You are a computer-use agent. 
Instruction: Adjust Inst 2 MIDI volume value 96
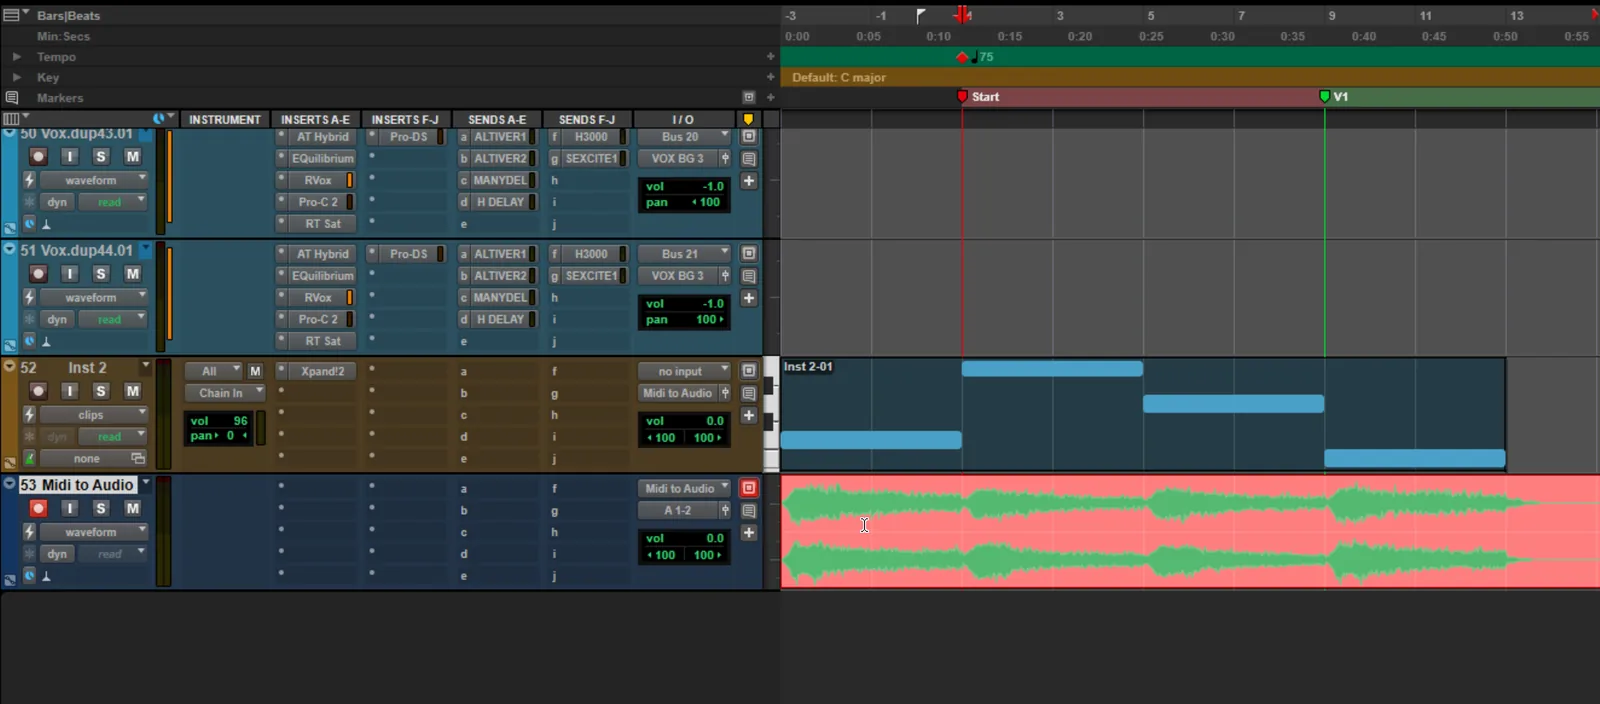(x=240, y=421)
